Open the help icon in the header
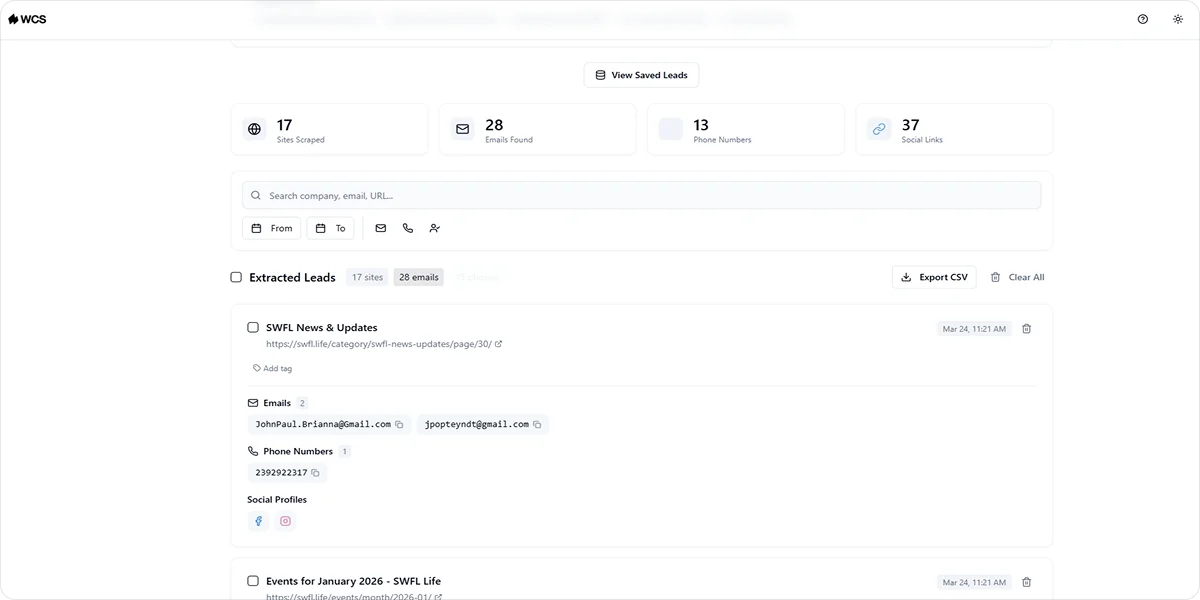 coord(1143,19)
